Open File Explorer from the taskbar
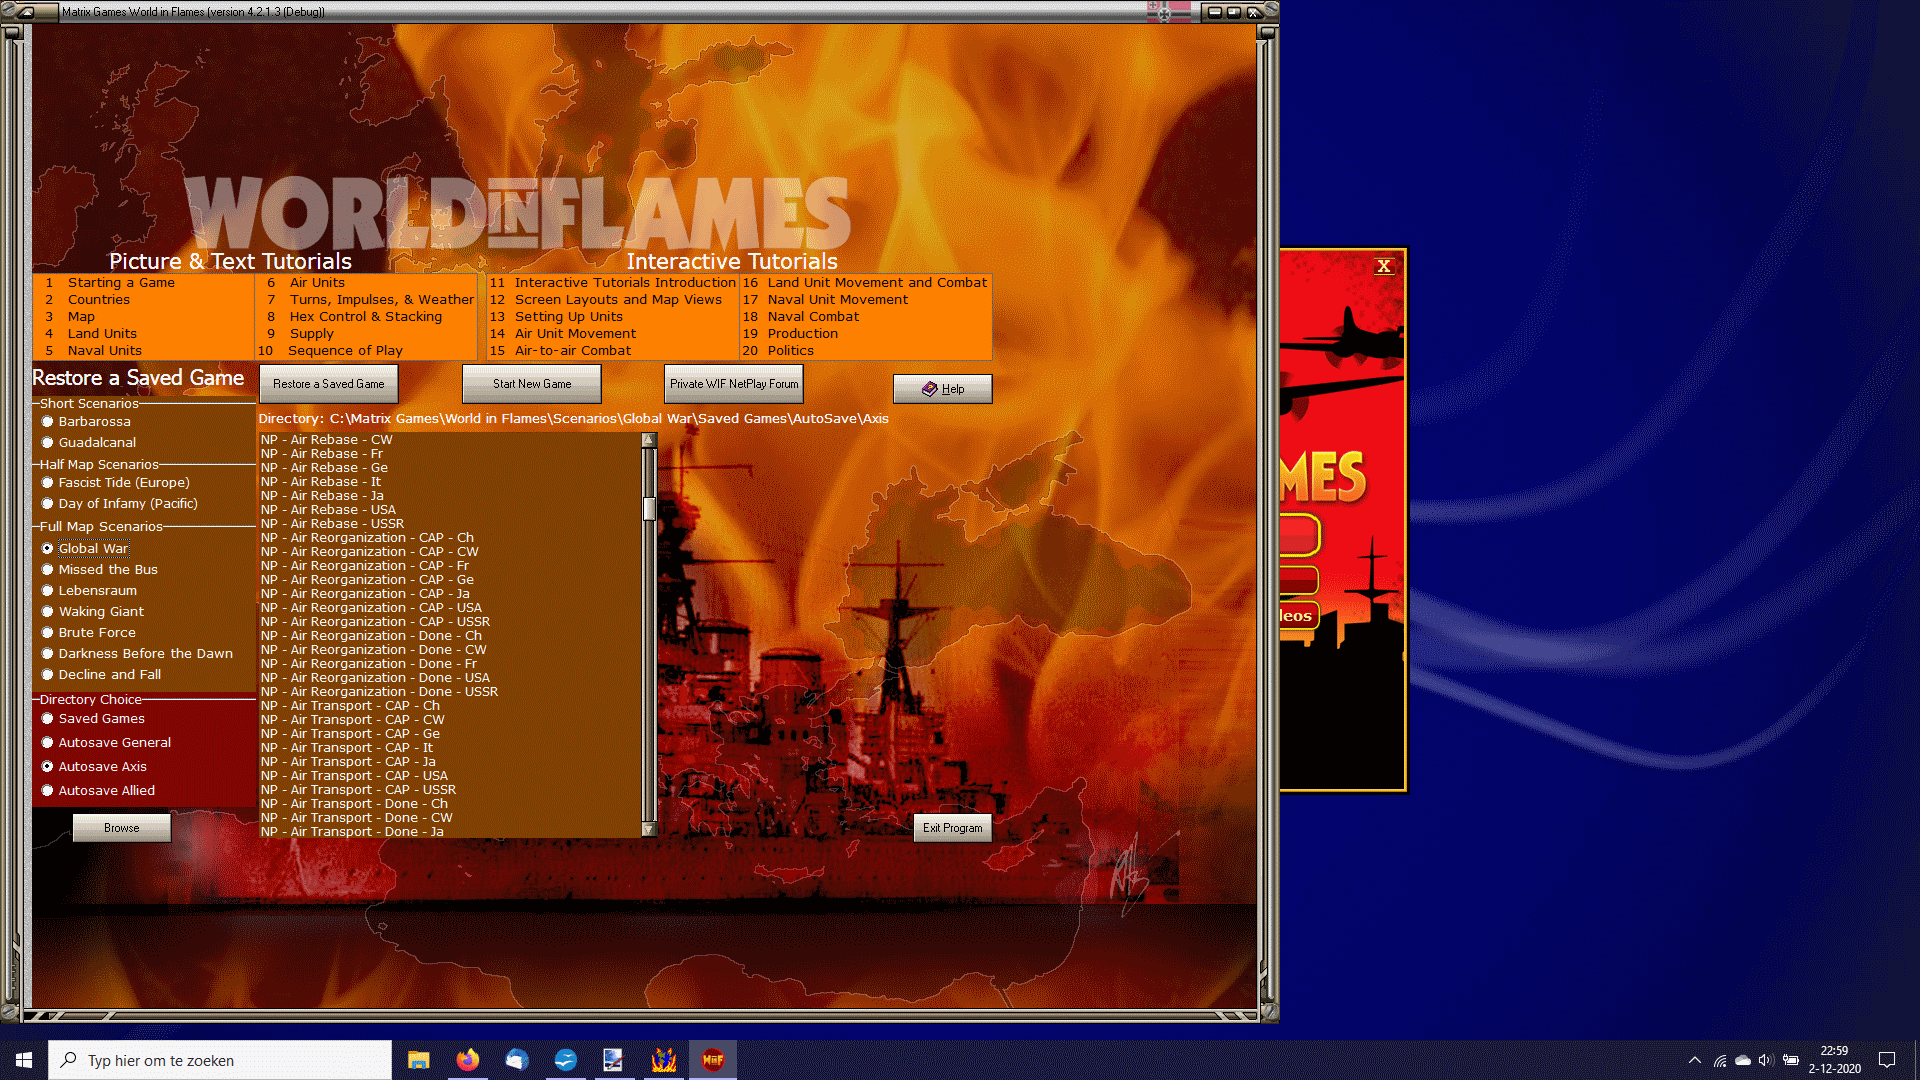This screenshot has width=1920, height=1080. point(418,1060)
